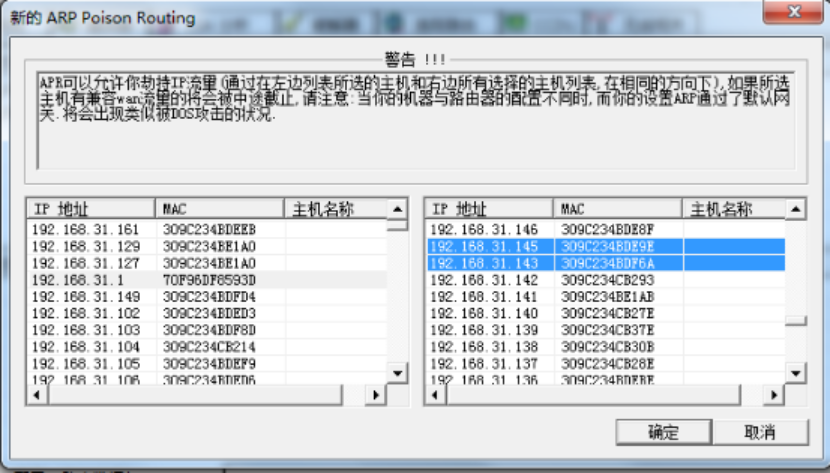Click MAC 309C234CB30B cell
830x473 pixels.
point(608,347)
